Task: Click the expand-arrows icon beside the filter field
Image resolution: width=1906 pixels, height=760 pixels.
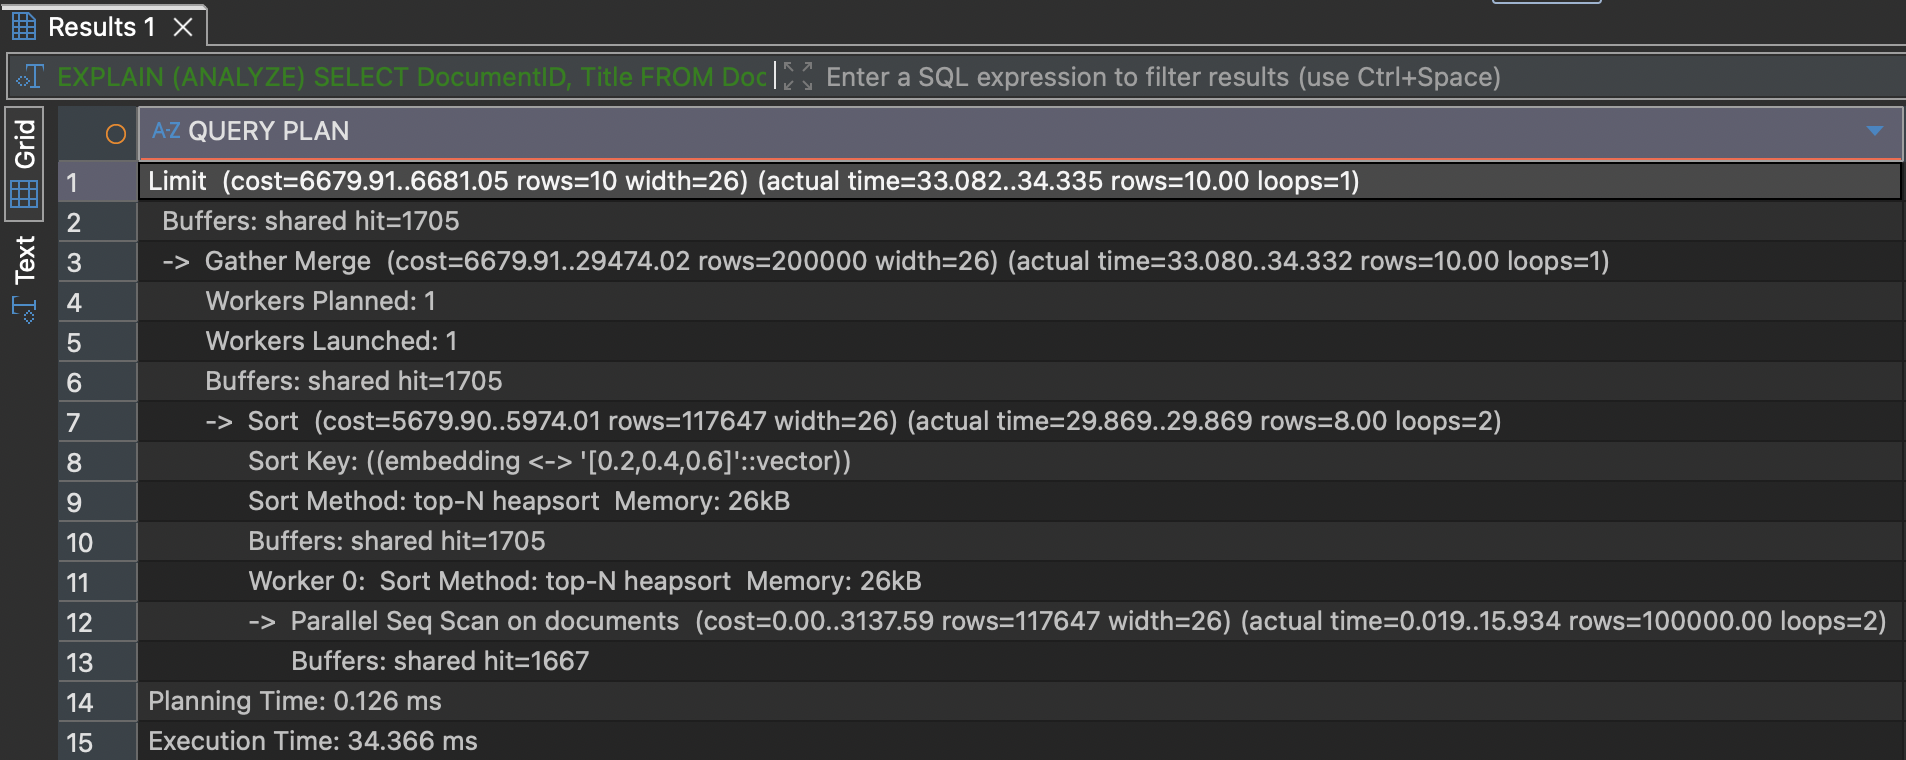Action: [798, 77]
